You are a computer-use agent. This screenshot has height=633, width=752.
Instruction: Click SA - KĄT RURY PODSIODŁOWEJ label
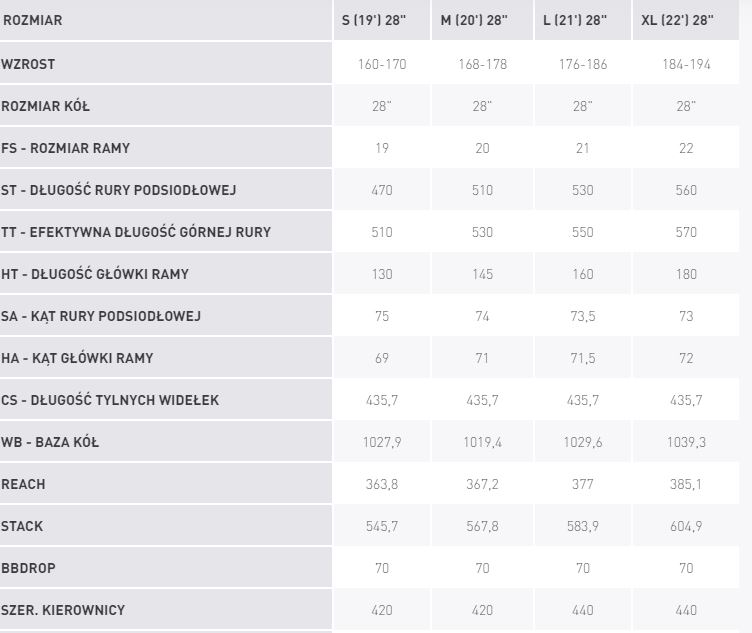click(x=101, y=316)
